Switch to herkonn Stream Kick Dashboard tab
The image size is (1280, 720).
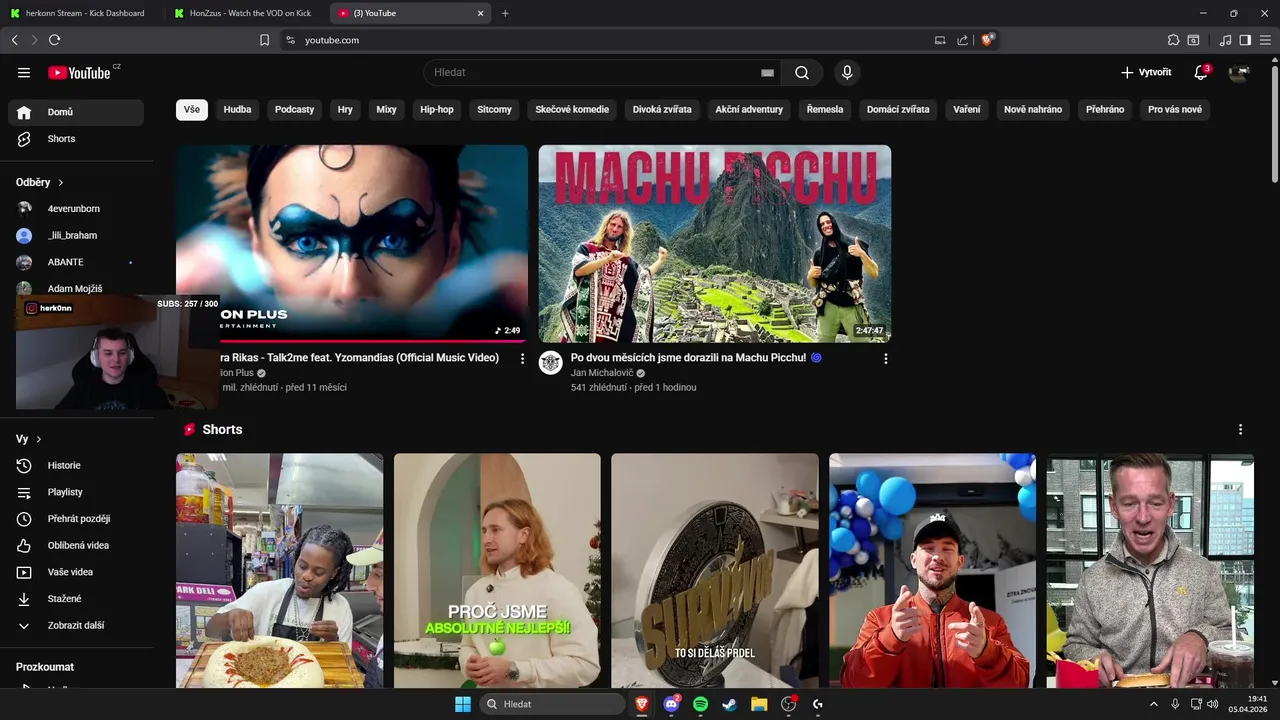click(82, 13)
